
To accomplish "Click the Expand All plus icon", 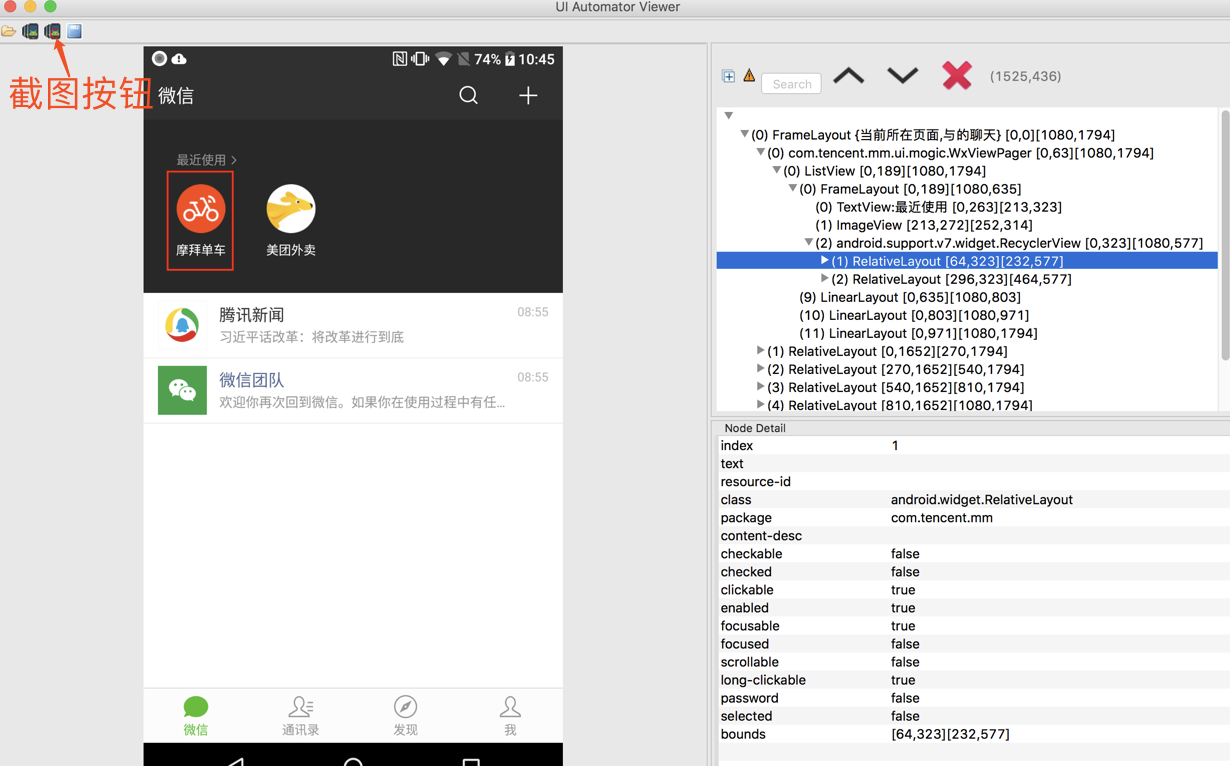I will coord(729,76).
